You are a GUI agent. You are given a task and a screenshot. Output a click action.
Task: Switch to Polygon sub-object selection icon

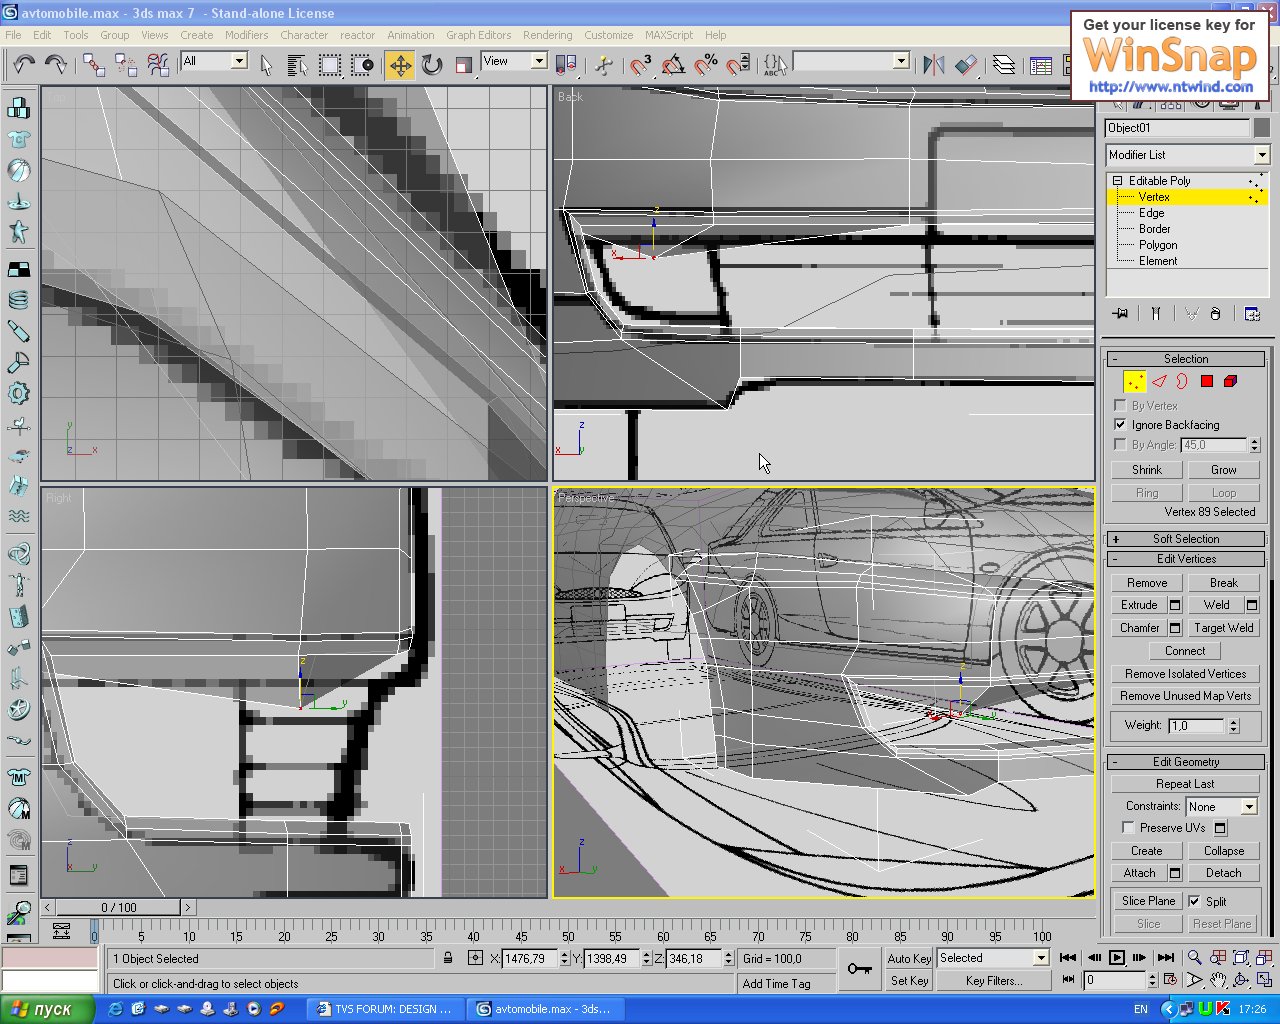1207,381
